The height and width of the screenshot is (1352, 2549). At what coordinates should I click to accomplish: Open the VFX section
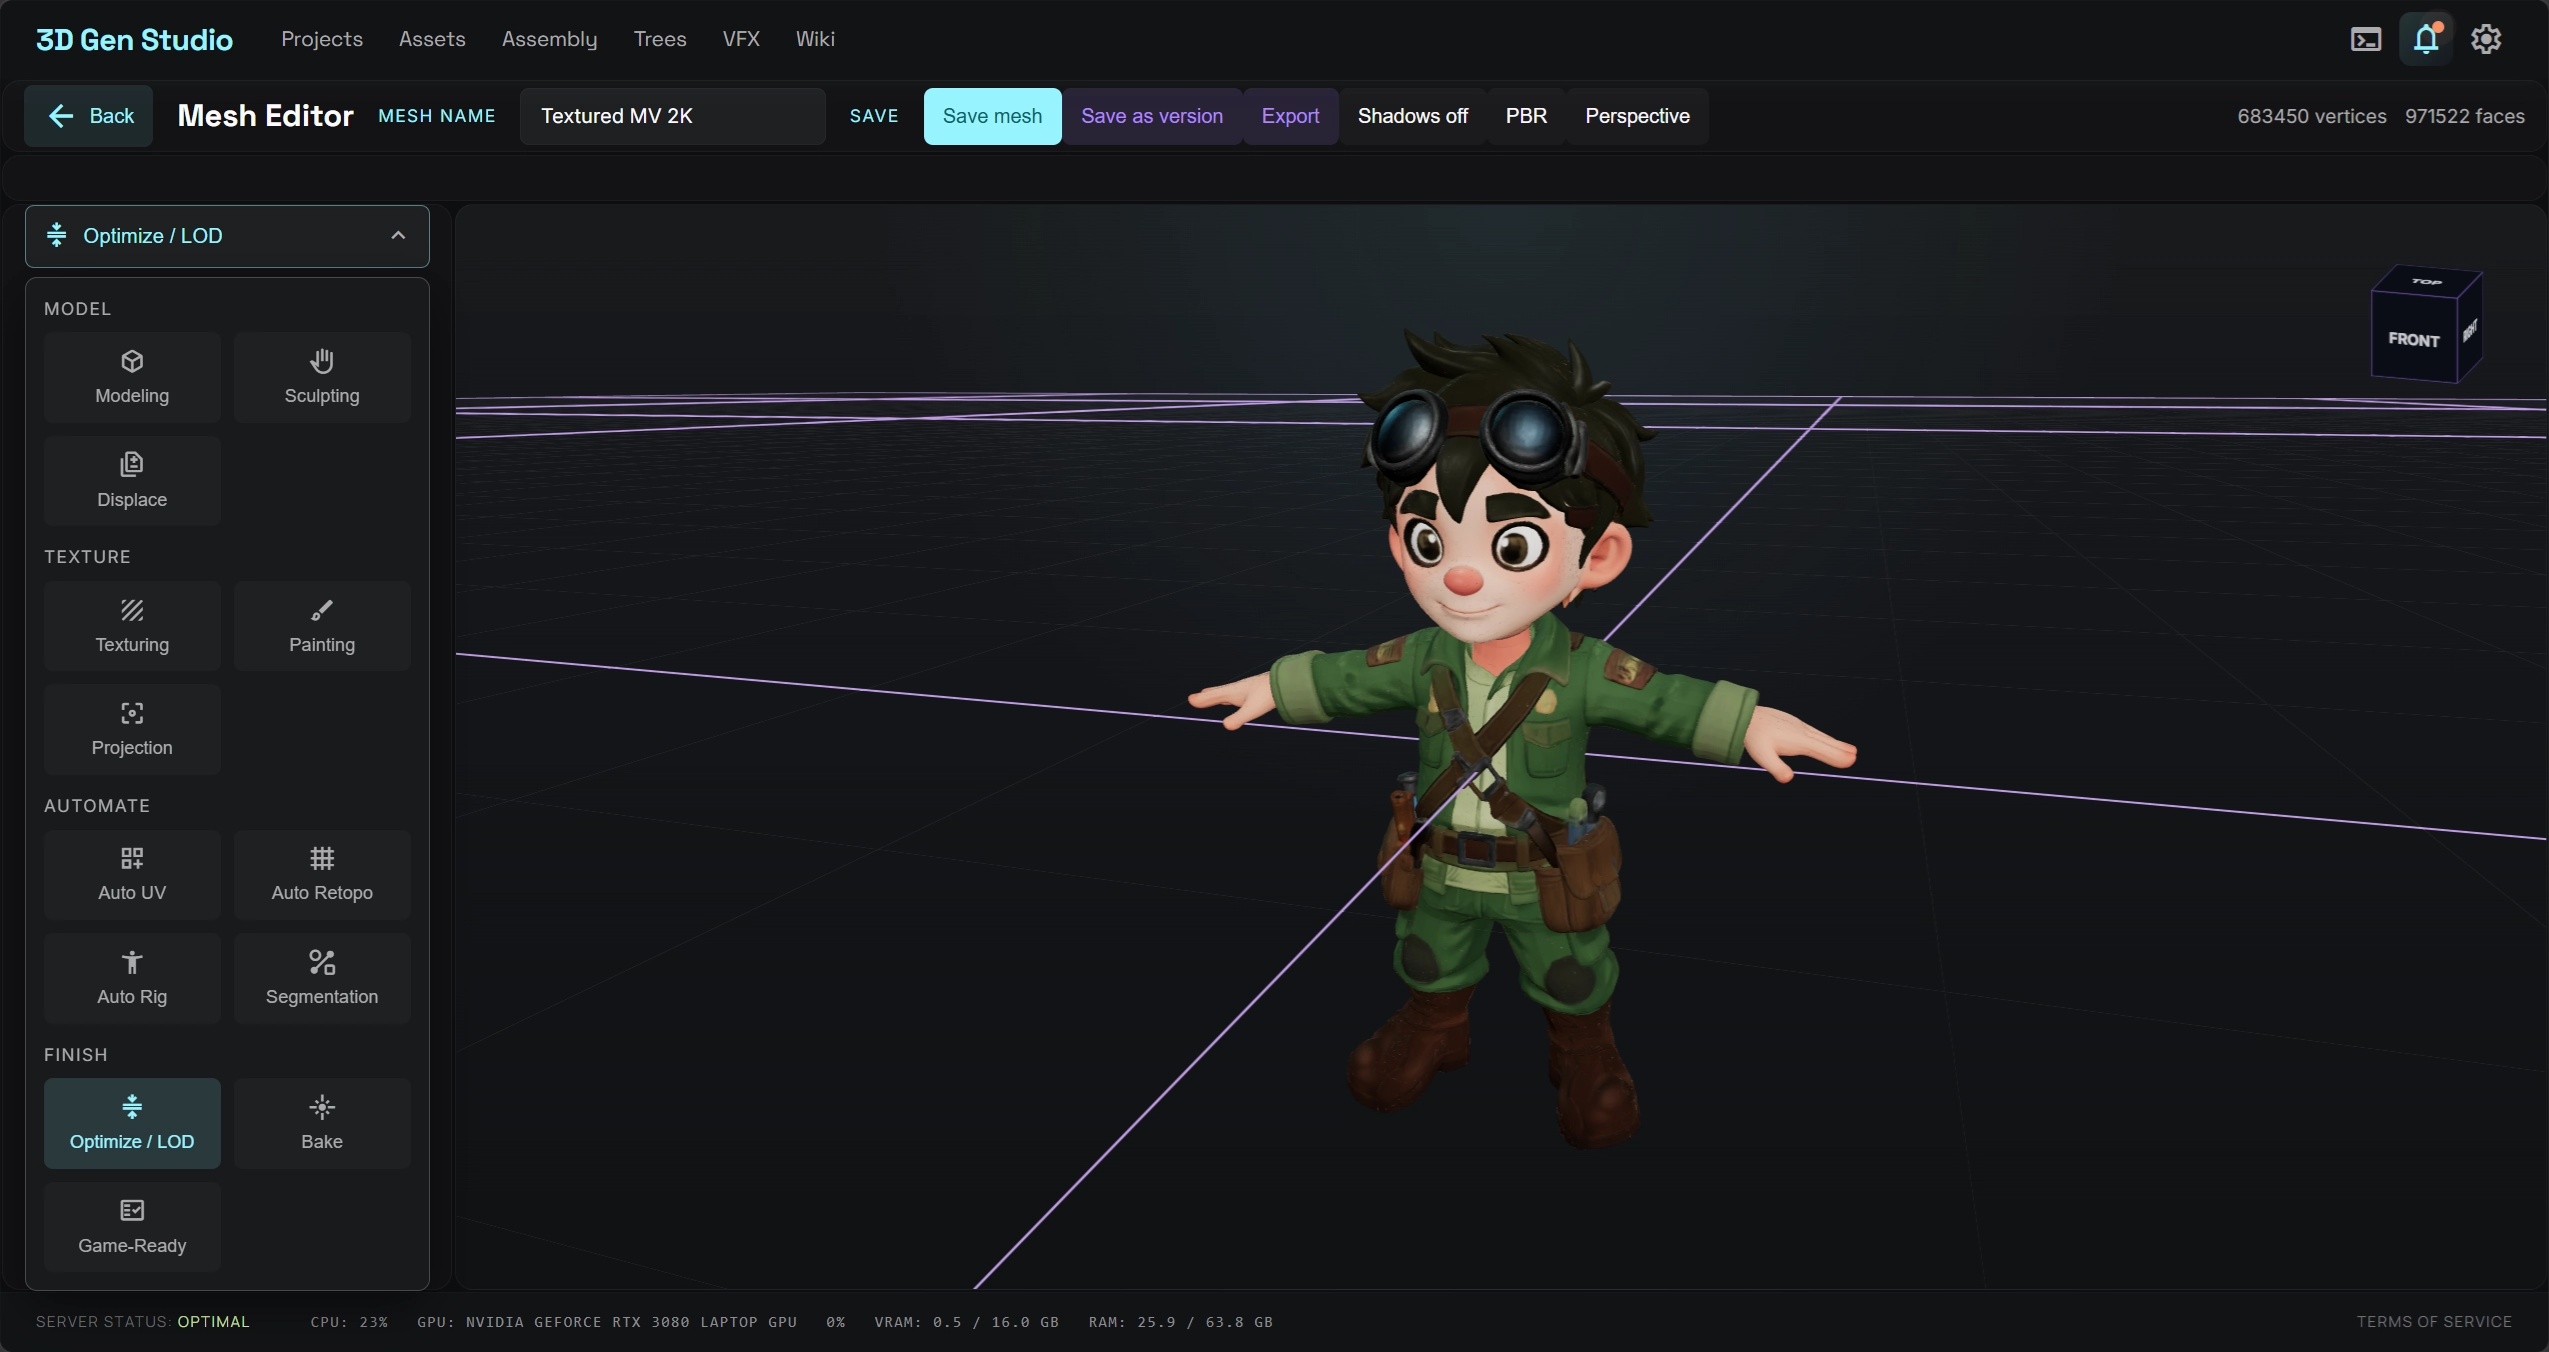(x=741, y=39)
